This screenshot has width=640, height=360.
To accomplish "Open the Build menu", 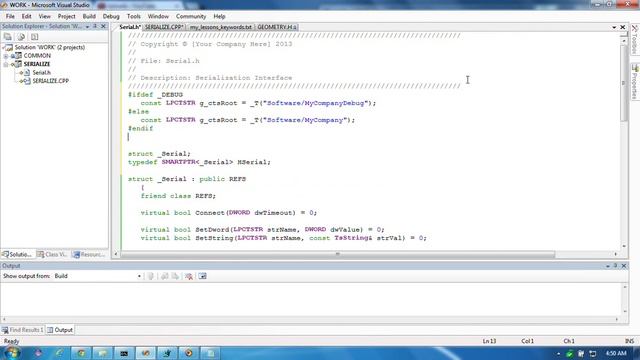I will (x=89, y=16).
